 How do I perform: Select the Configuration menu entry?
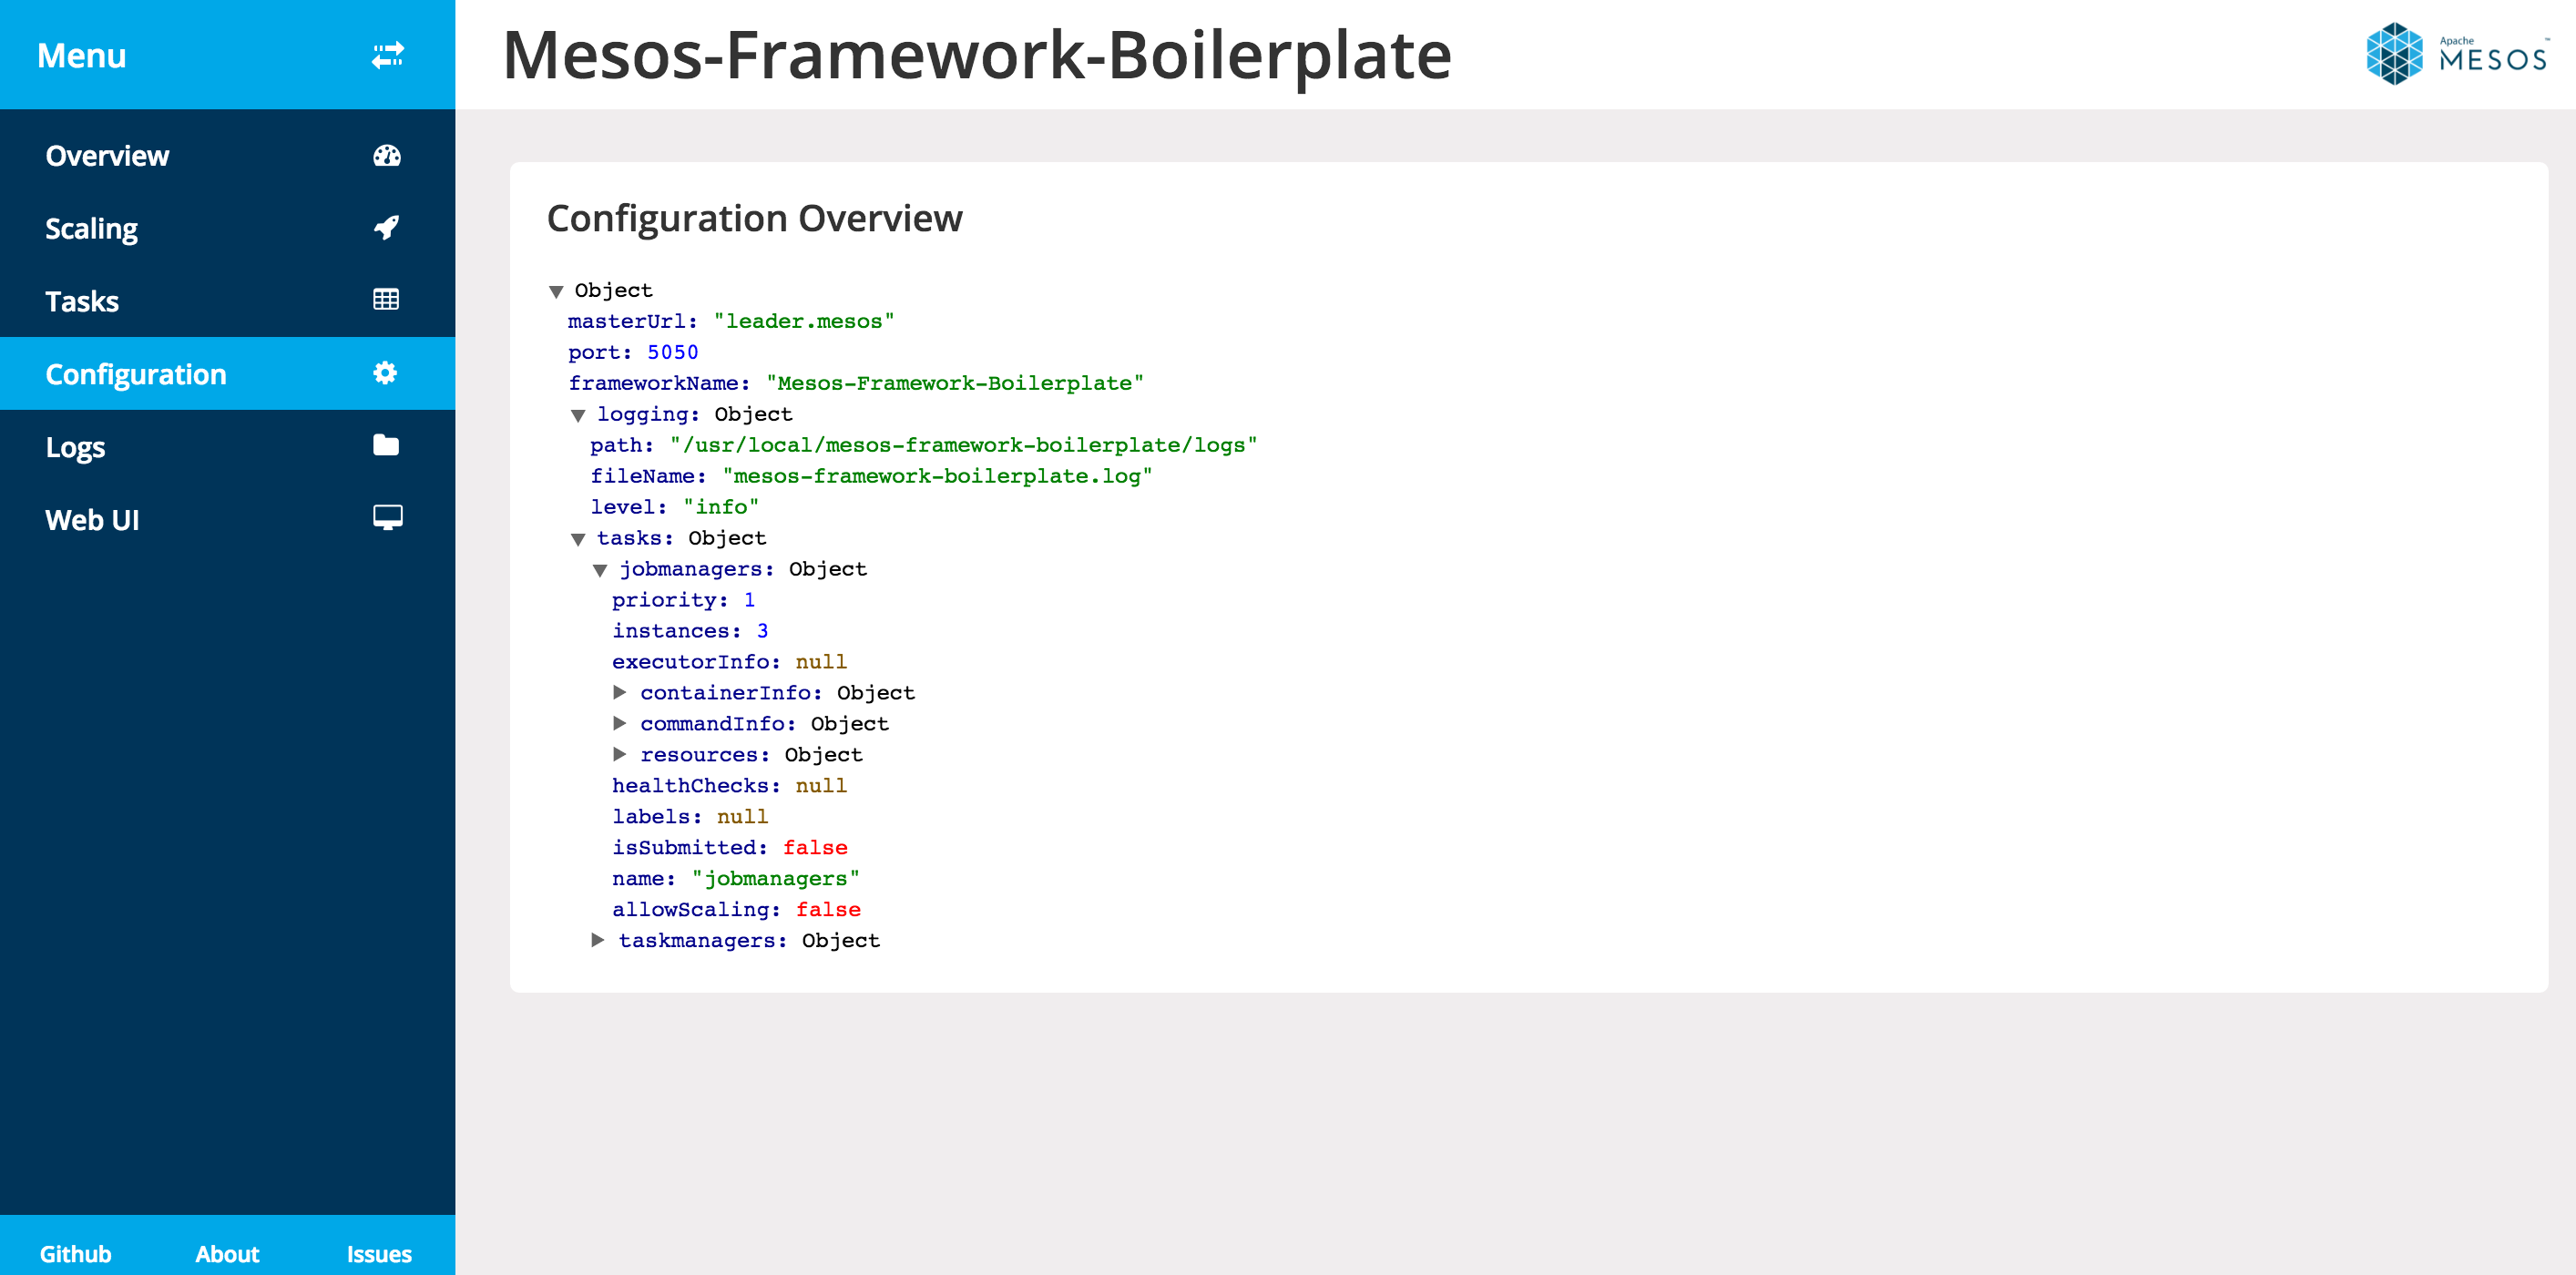pos(227,374)
